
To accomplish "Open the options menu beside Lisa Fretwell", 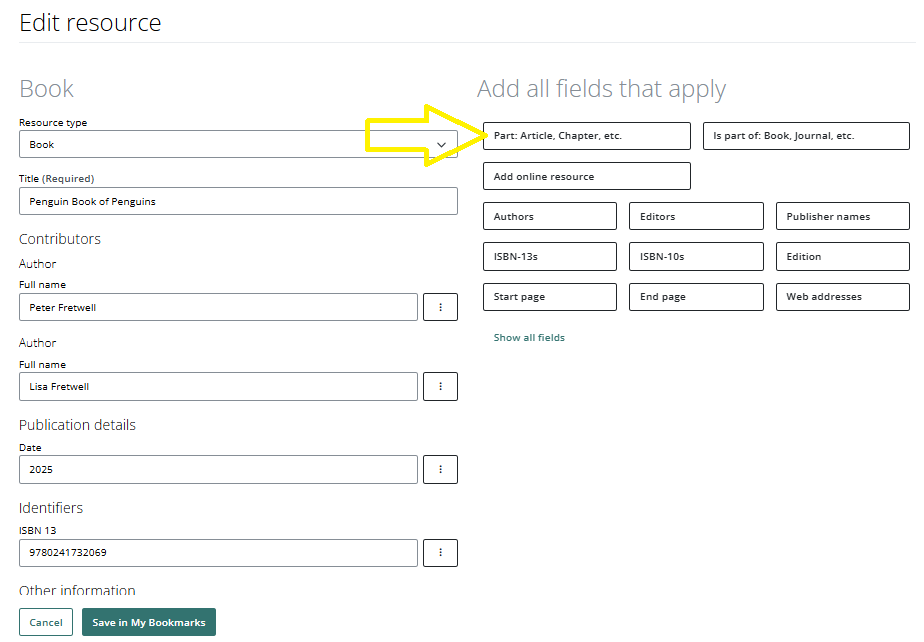I will click(440, 387).
